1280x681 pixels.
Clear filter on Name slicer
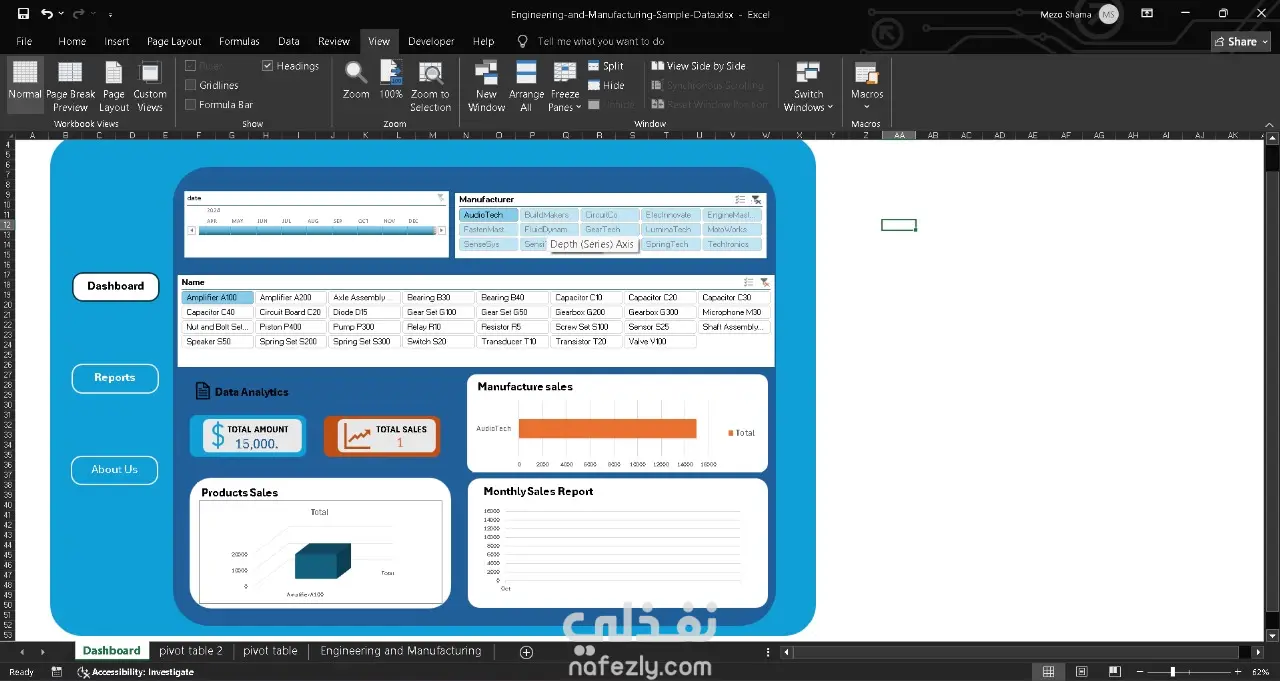[764, 283]
